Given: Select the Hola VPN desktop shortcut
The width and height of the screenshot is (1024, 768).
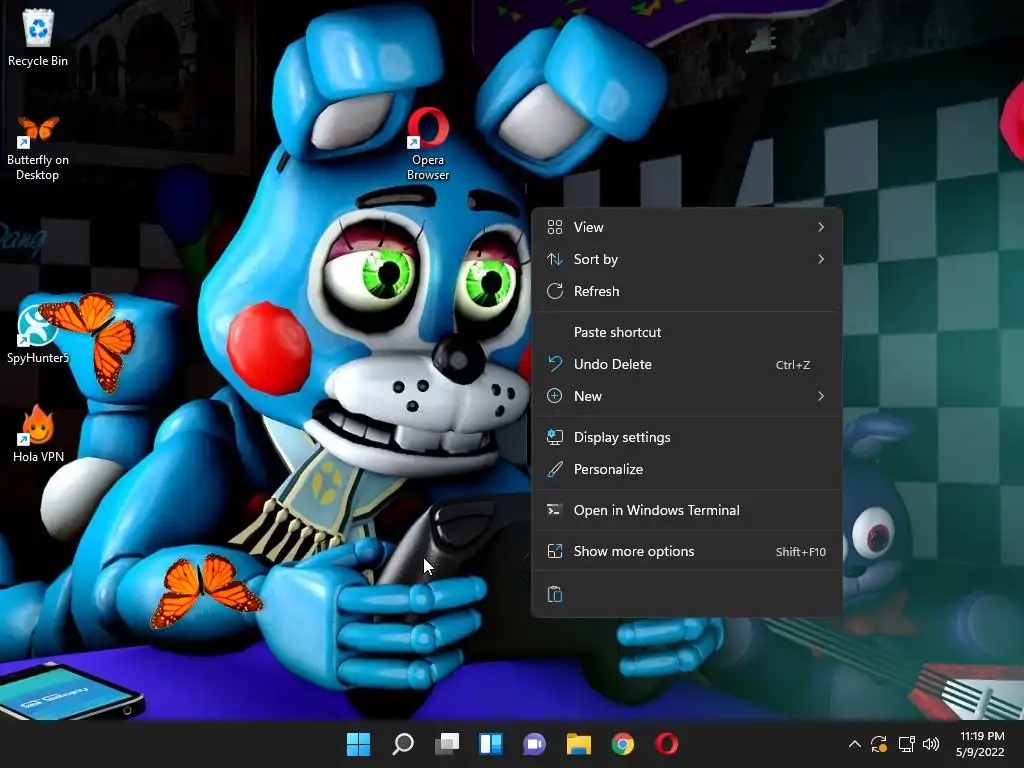Looking at the screenshot, I should click(38, 434).
